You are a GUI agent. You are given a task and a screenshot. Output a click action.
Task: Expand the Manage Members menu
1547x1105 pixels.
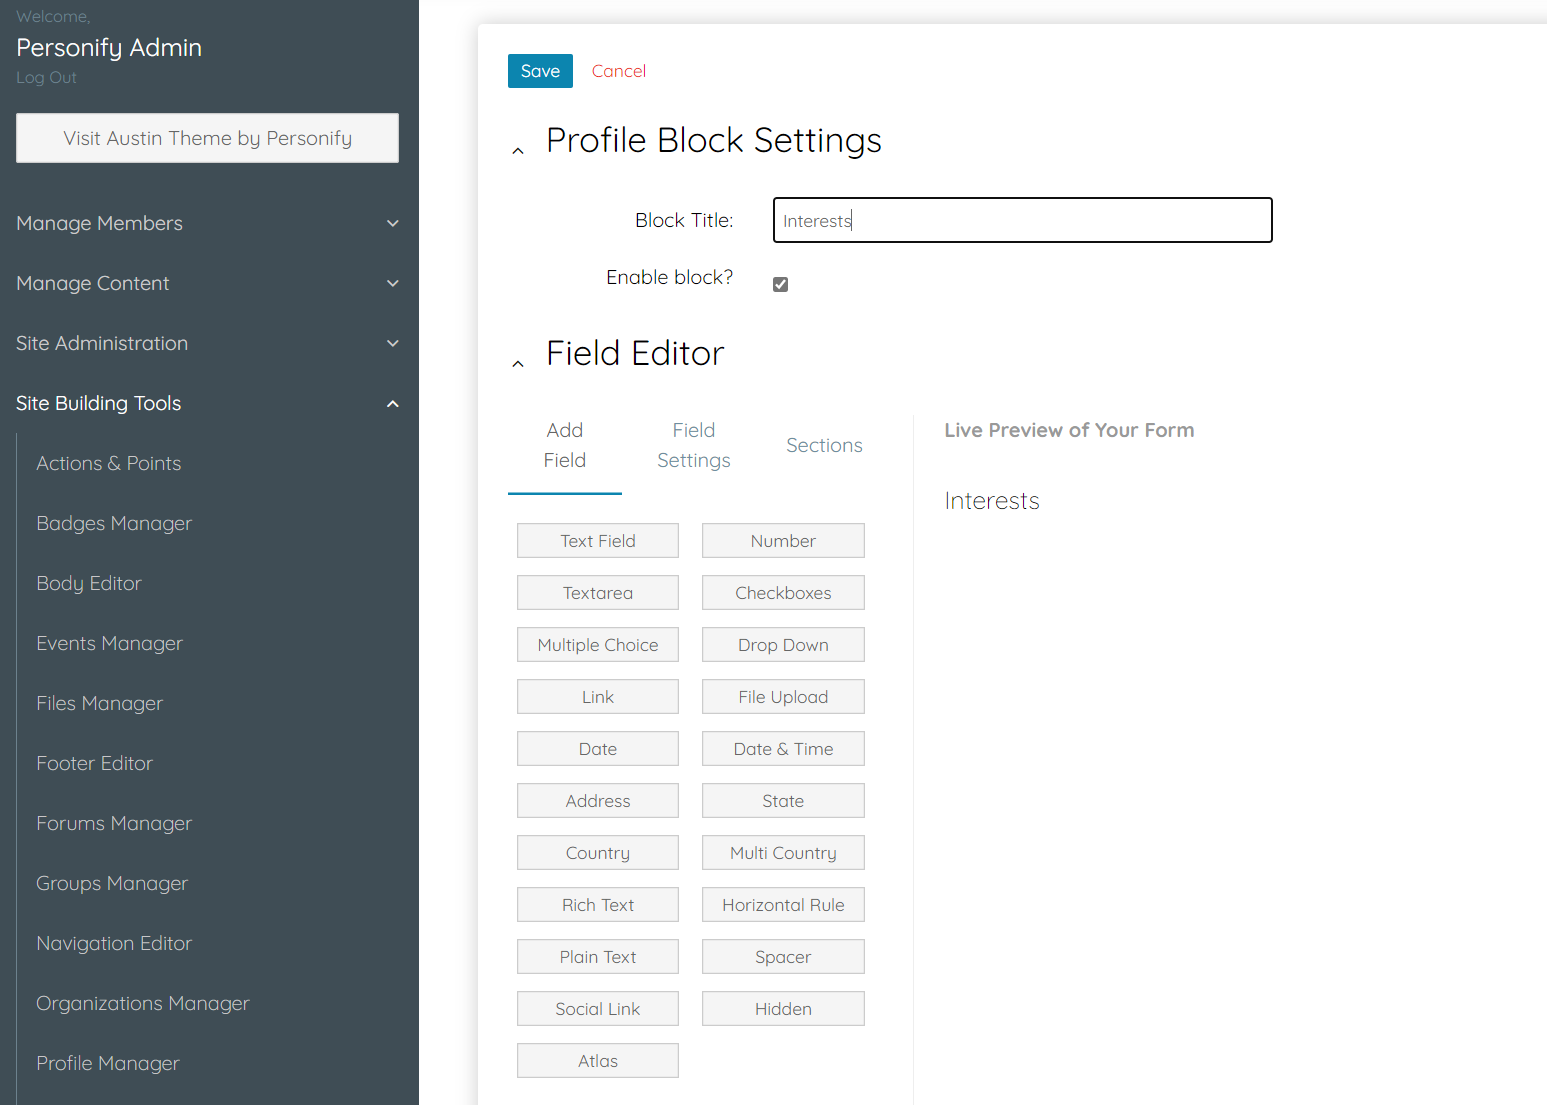click(207, 223)
